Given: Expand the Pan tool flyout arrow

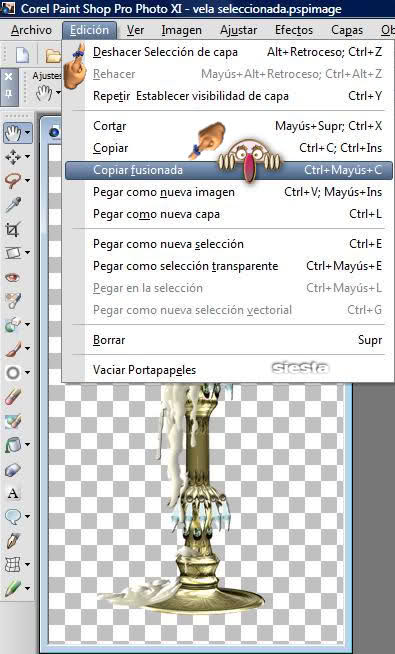Looking at the screenshot, I should (x=27, y=133).
